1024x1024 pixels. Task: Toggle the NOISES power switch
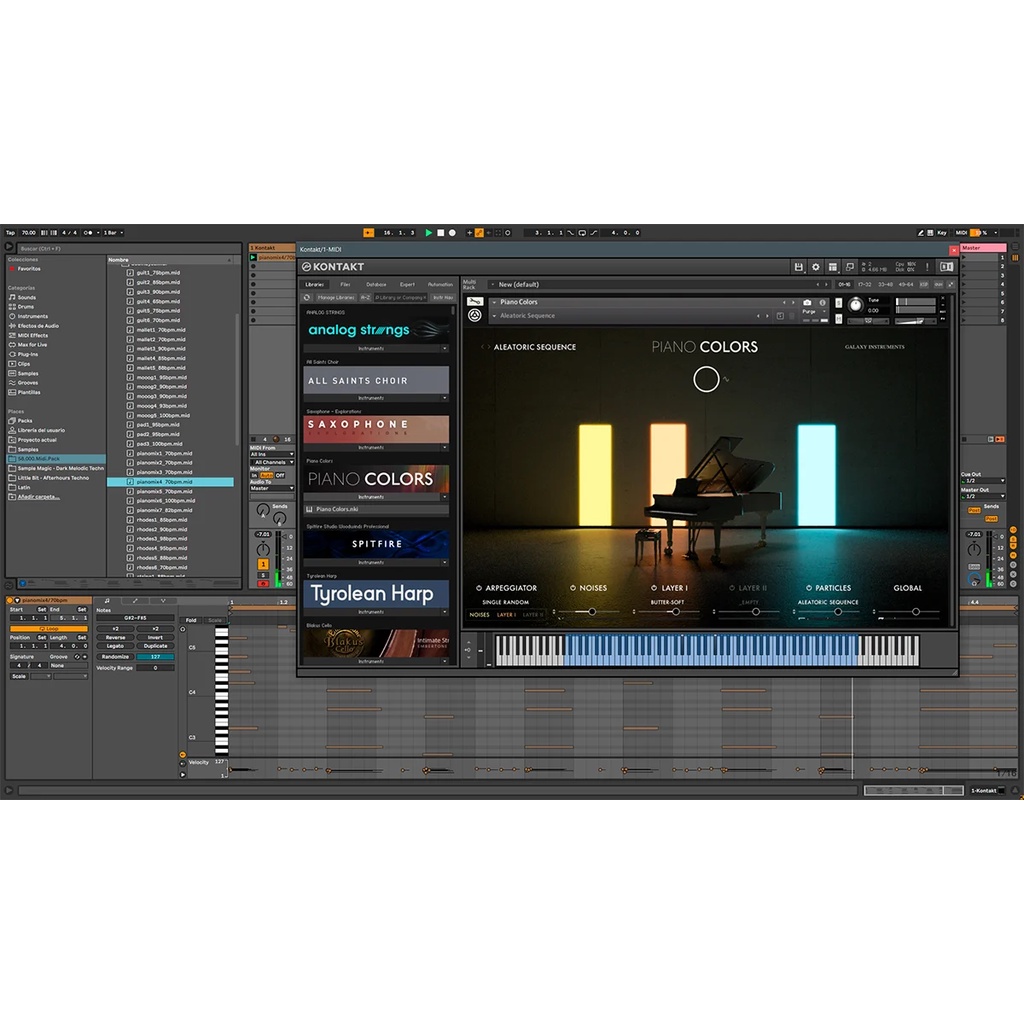(x=573, y=588)
